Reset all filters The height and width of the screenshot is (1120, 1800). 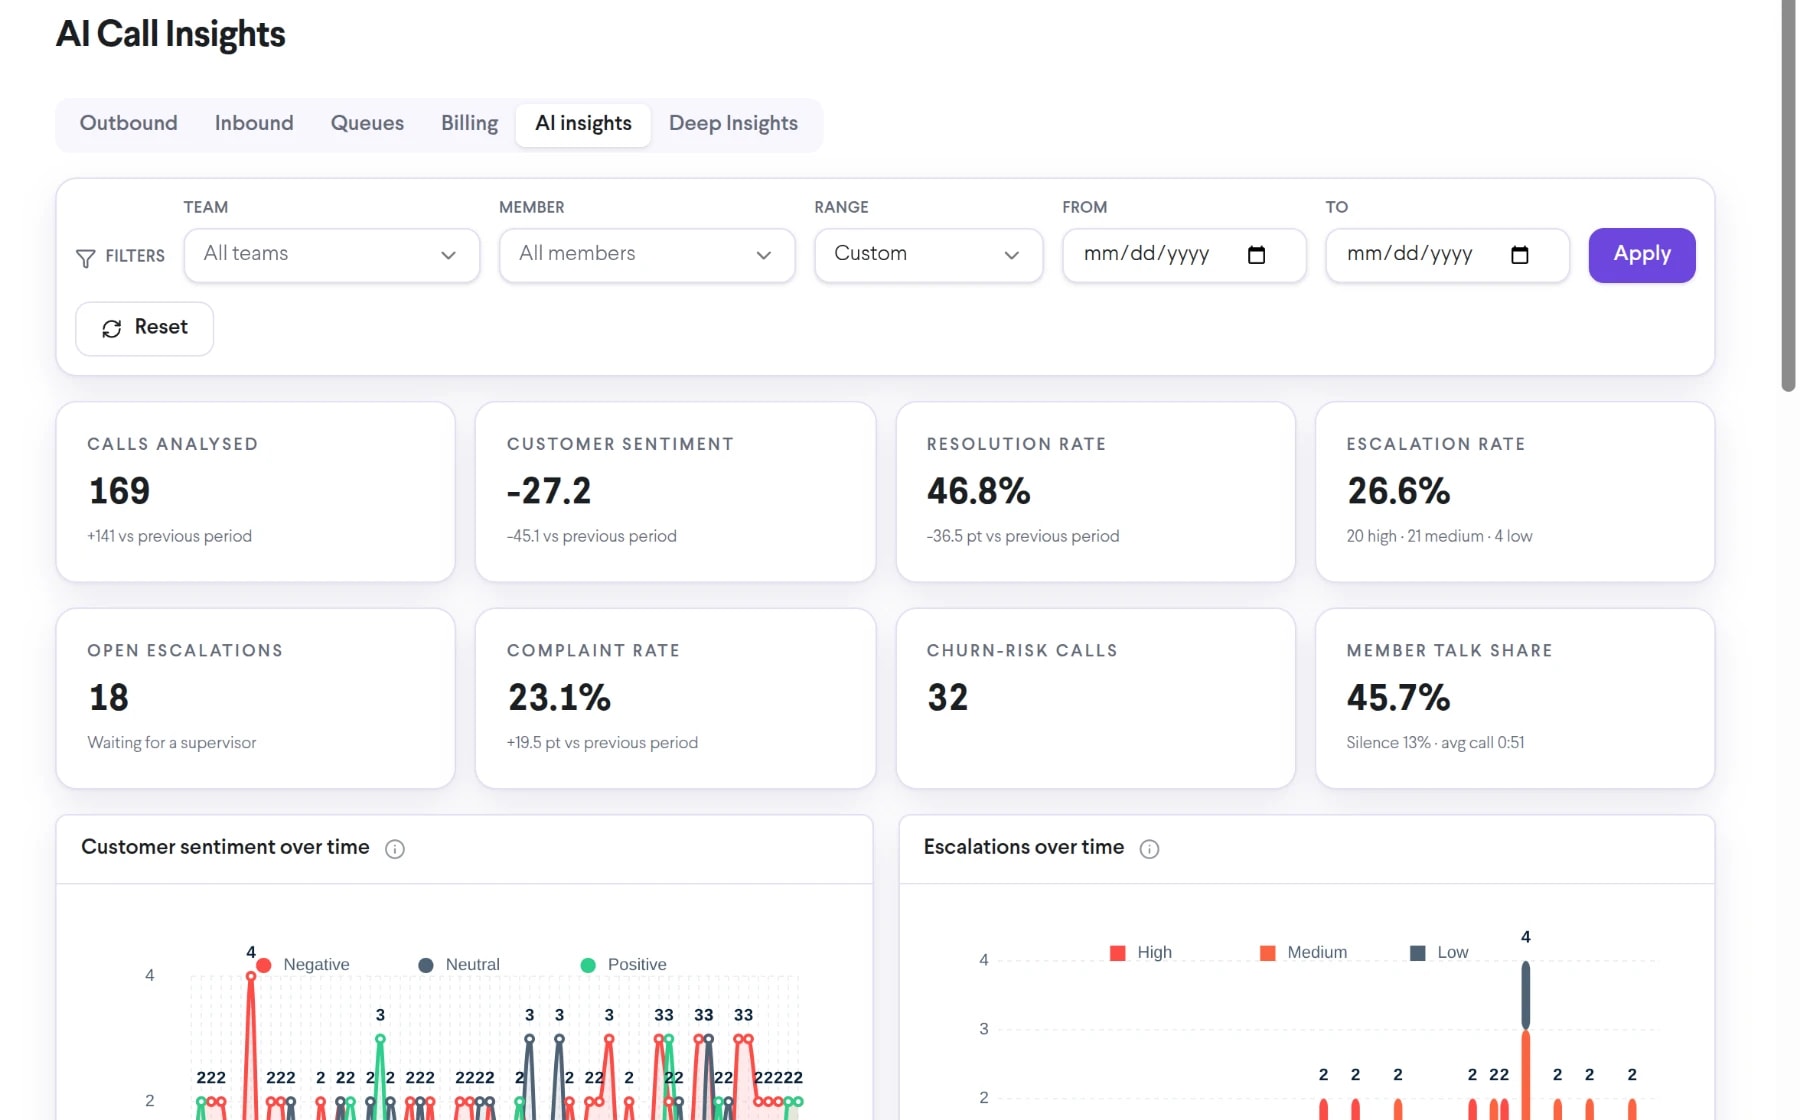(144, 328)
